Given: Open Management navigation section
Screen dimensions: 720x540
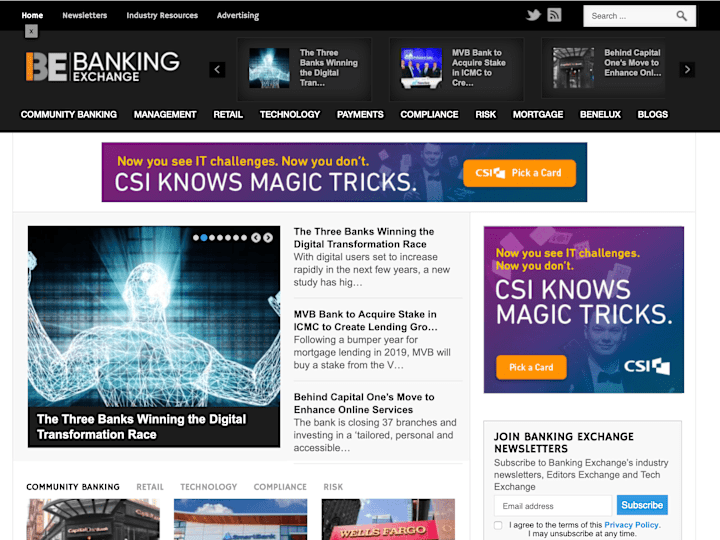Looking at the screenshot, I should point(165,114).
